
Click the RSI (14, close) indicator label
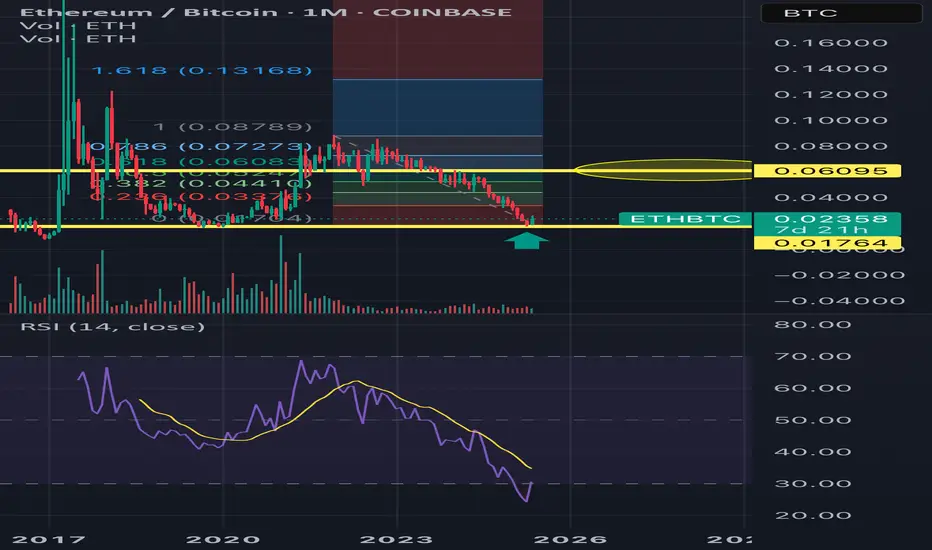[x=113, y=326]
